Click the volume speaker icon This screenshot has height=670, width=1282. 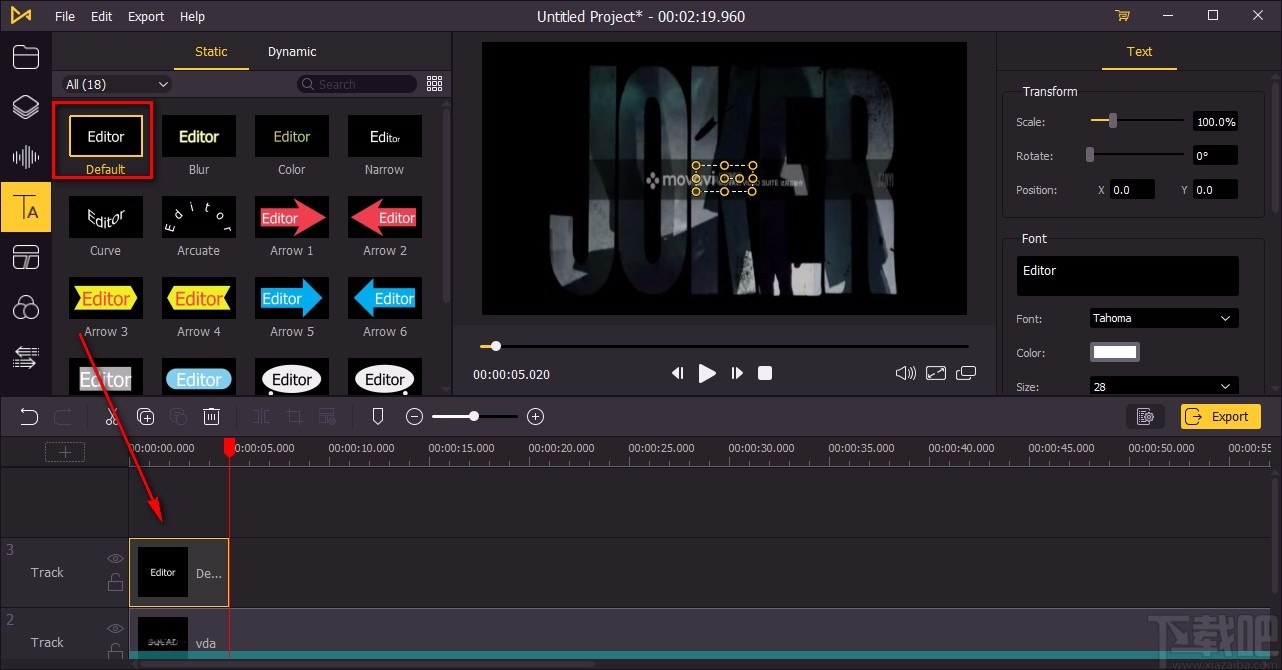(905, 373)
